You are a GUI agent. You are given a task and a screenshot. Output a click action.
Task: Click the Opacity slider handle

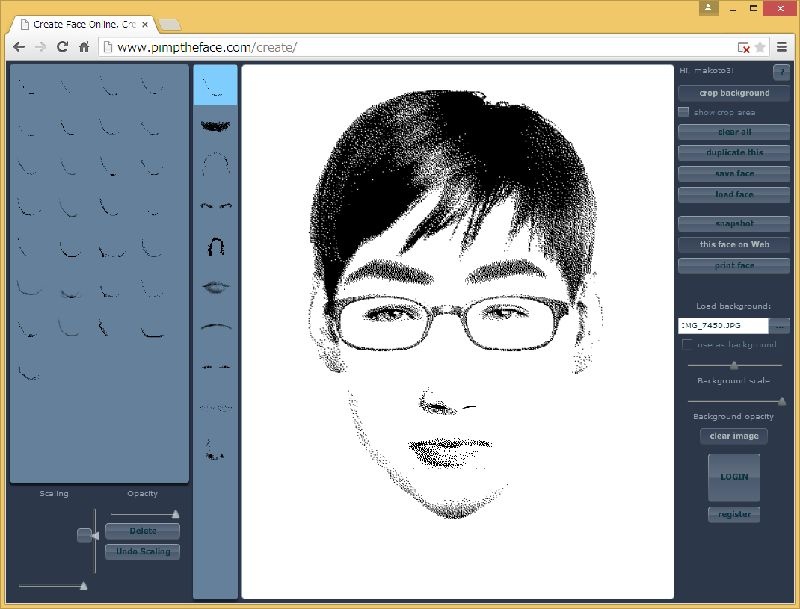(176, 514)
